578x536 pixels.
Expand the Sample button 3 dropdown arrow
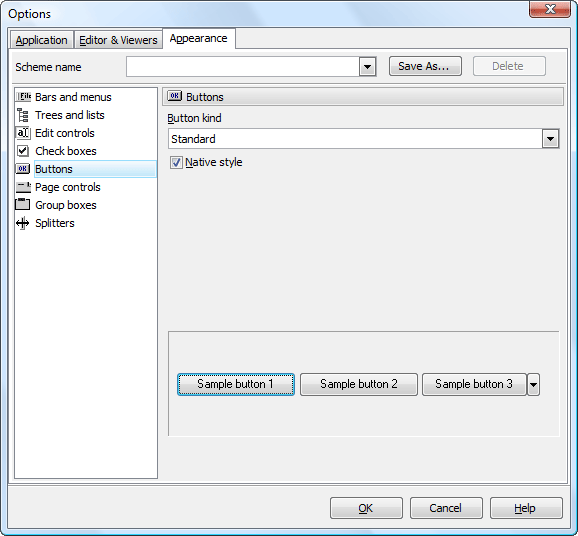coord(533,384)
